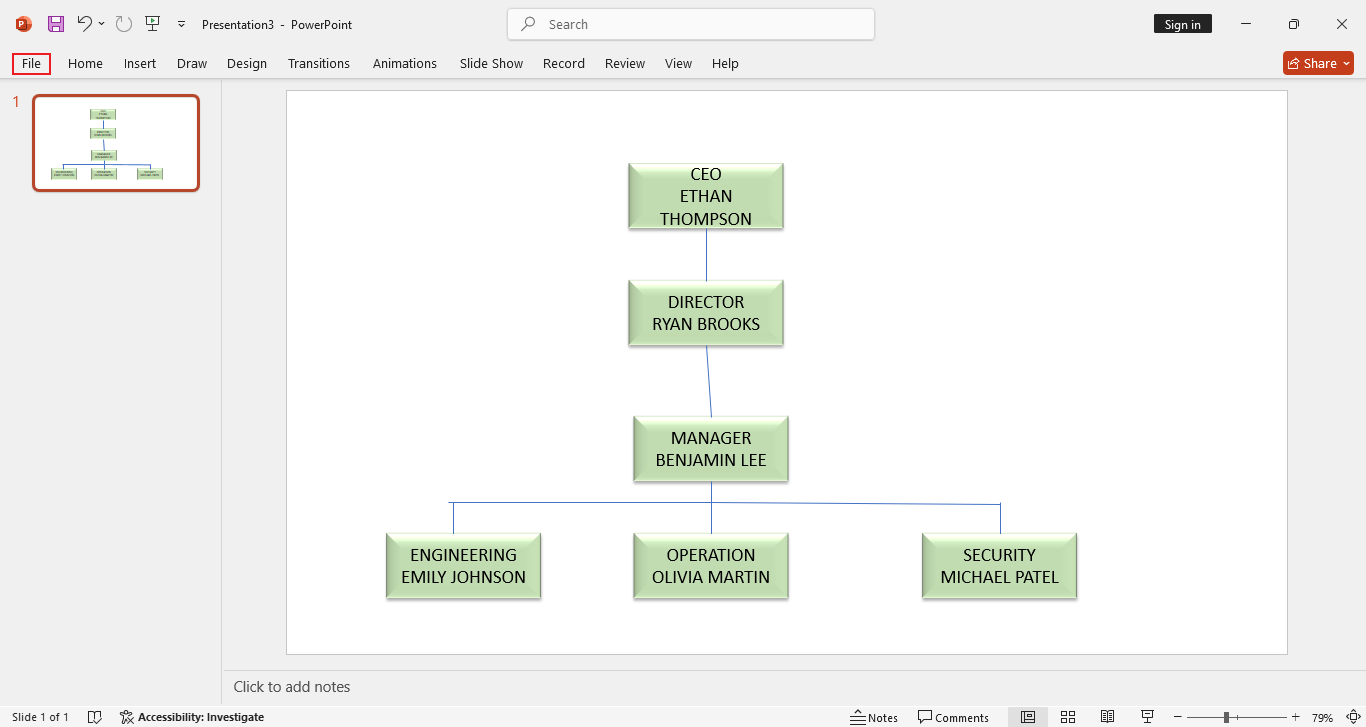Open the View ribbon tab

click(679, 63)
